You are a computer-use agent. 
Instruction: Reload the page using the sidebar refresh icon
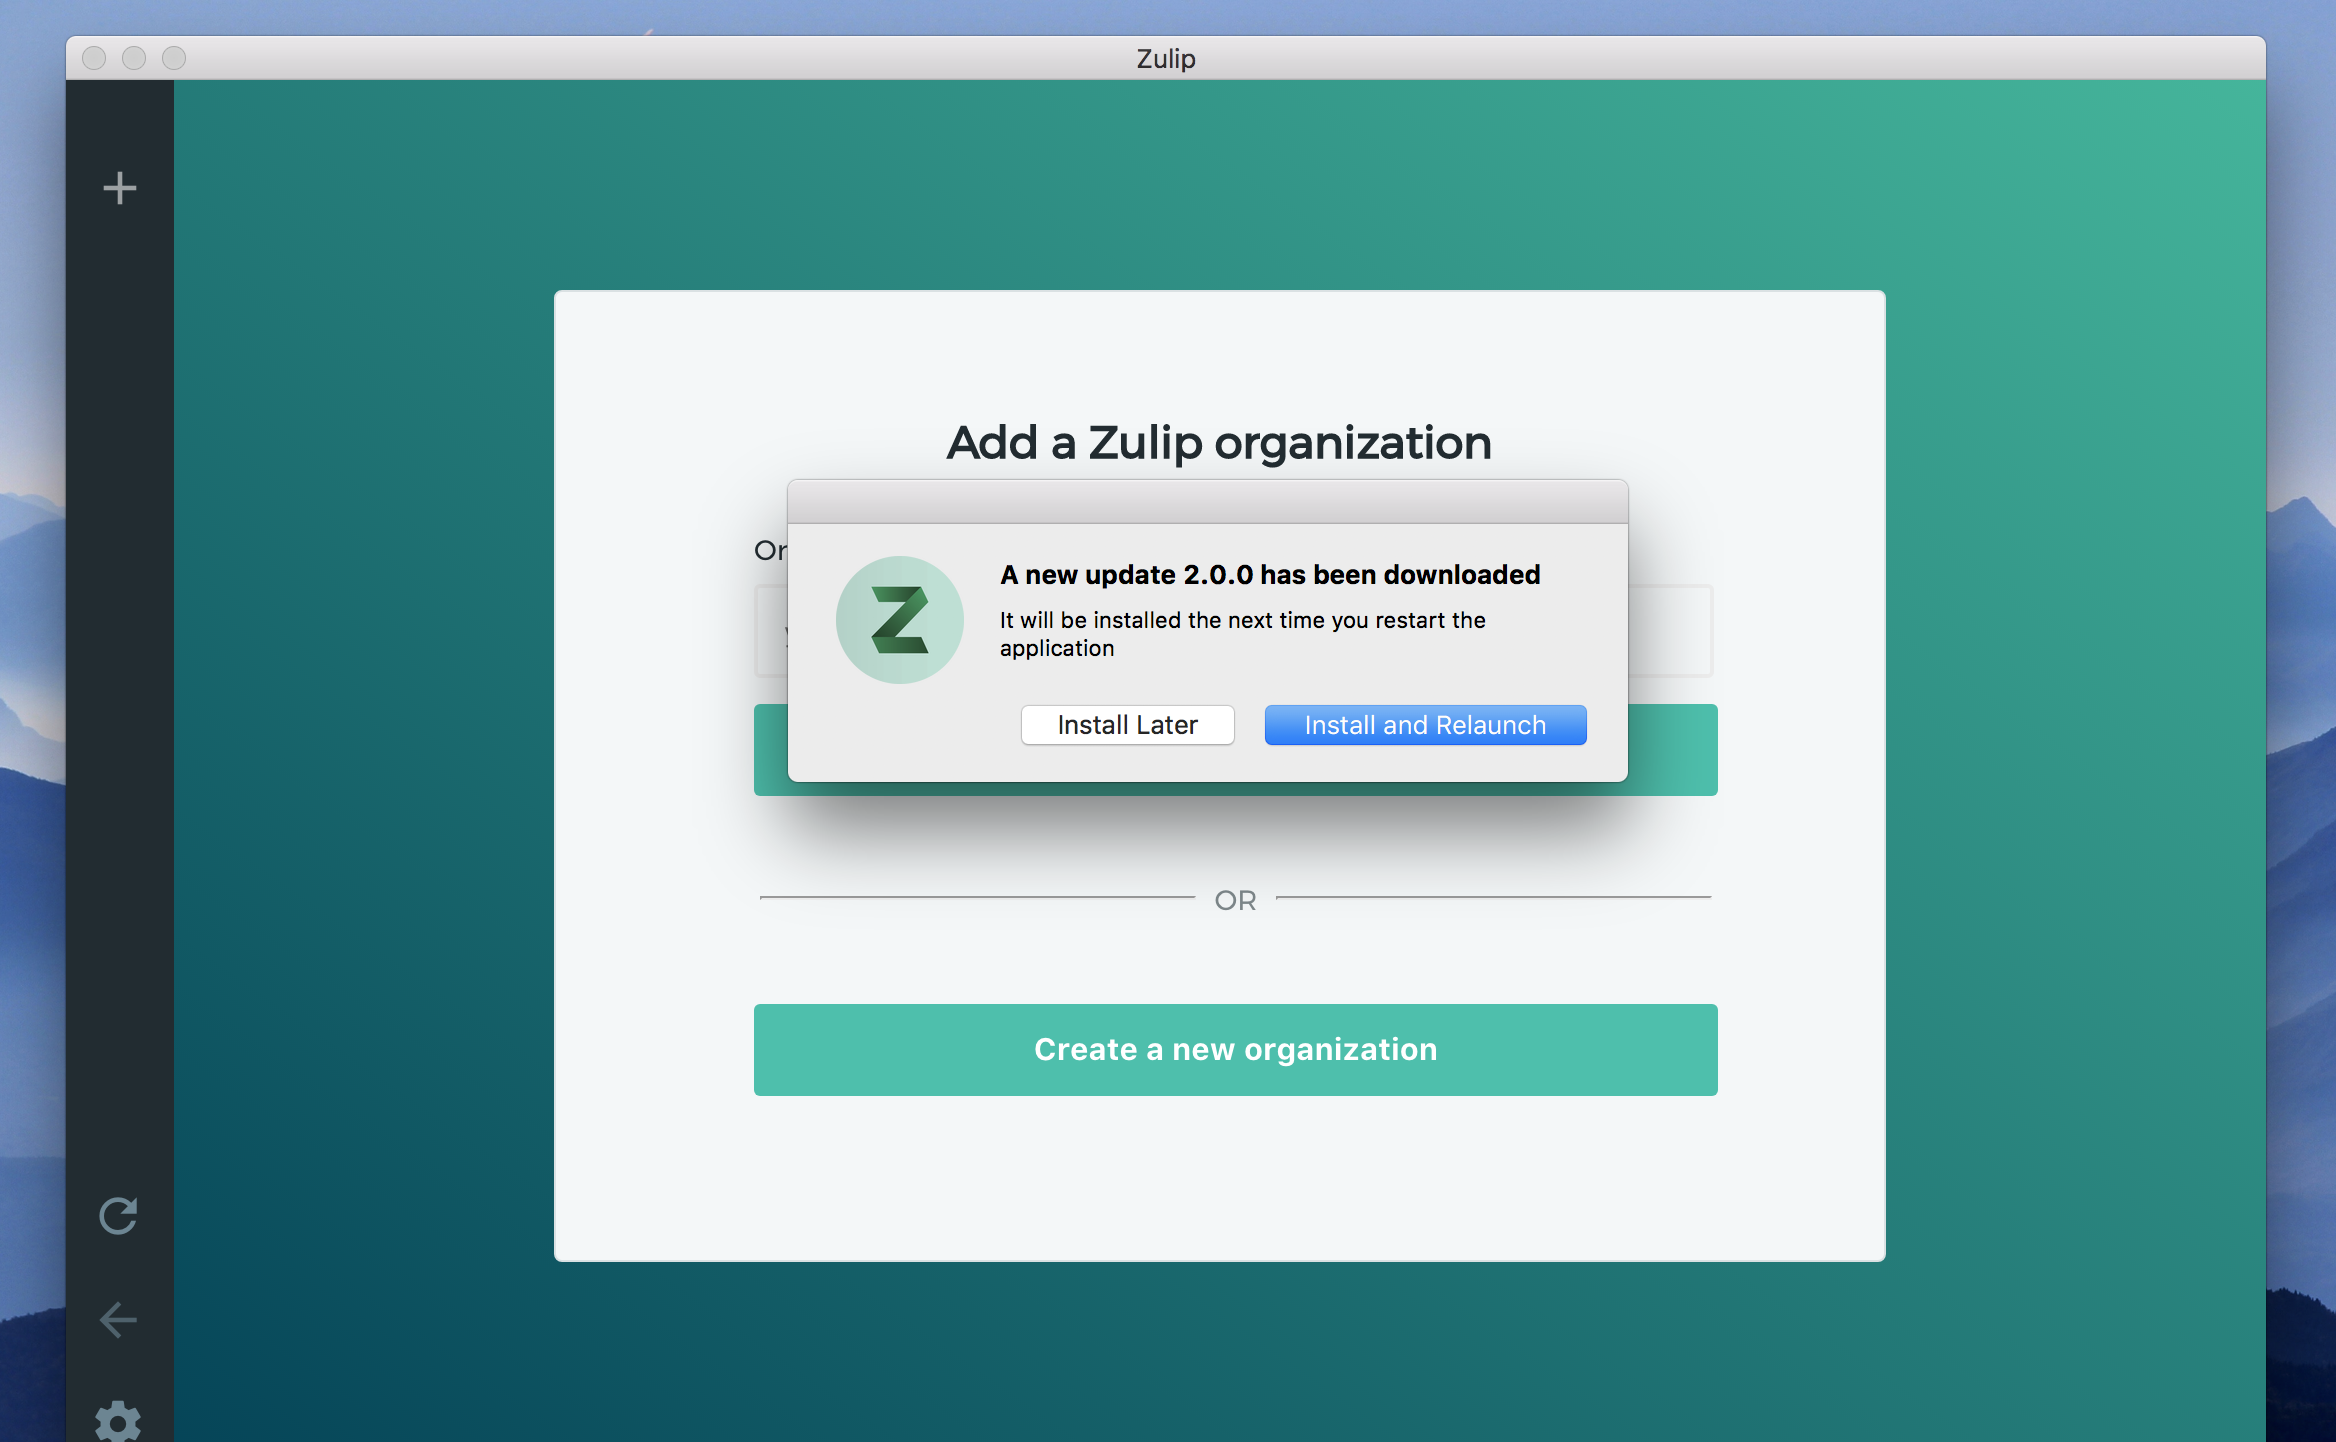click(119, 1216)
